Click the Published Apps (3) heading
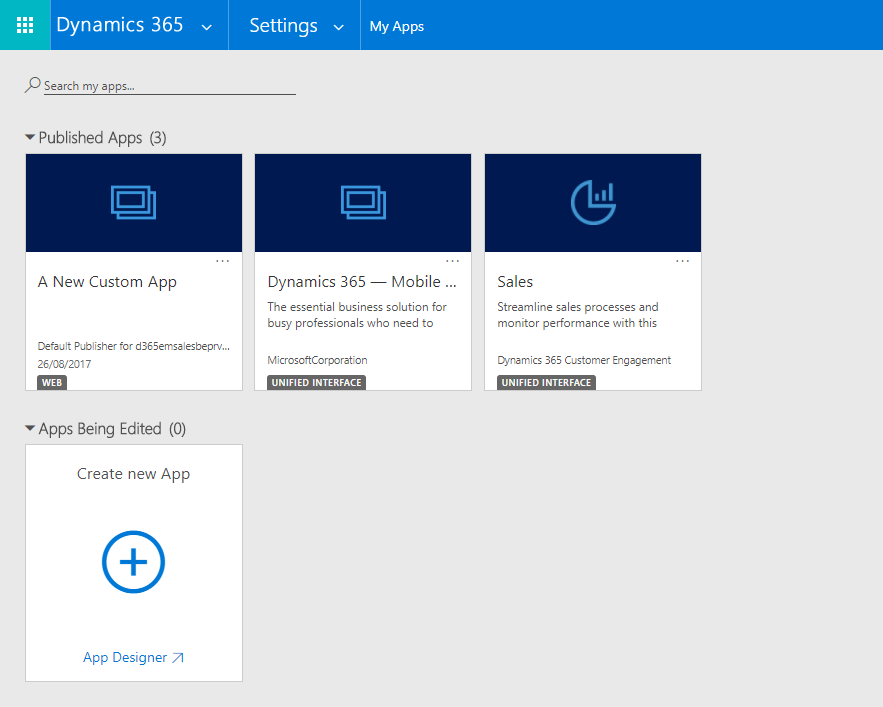 click(x=102, y=138)
